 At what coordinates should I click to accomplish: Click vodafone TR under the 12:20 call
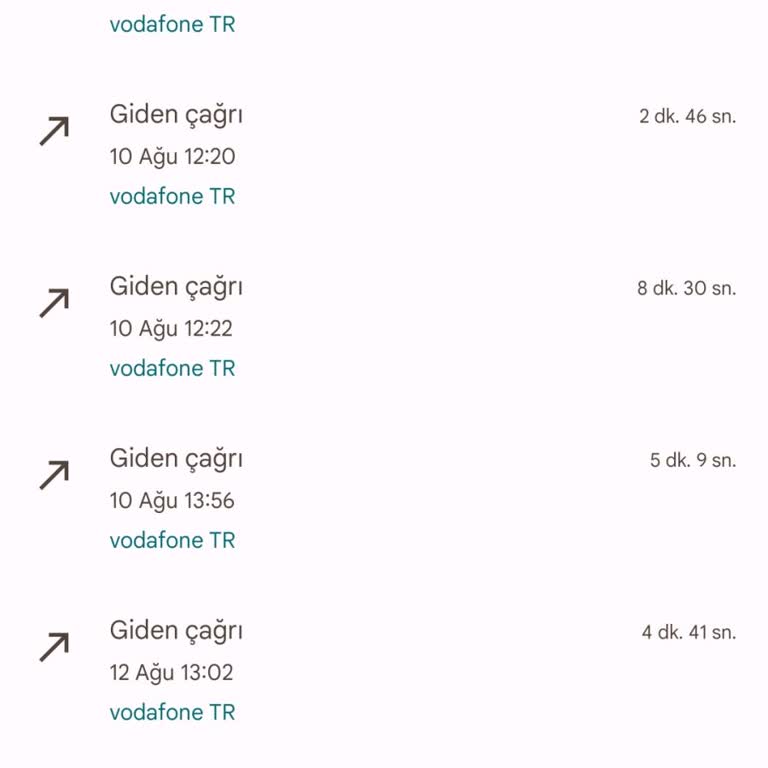click(172, 197)
